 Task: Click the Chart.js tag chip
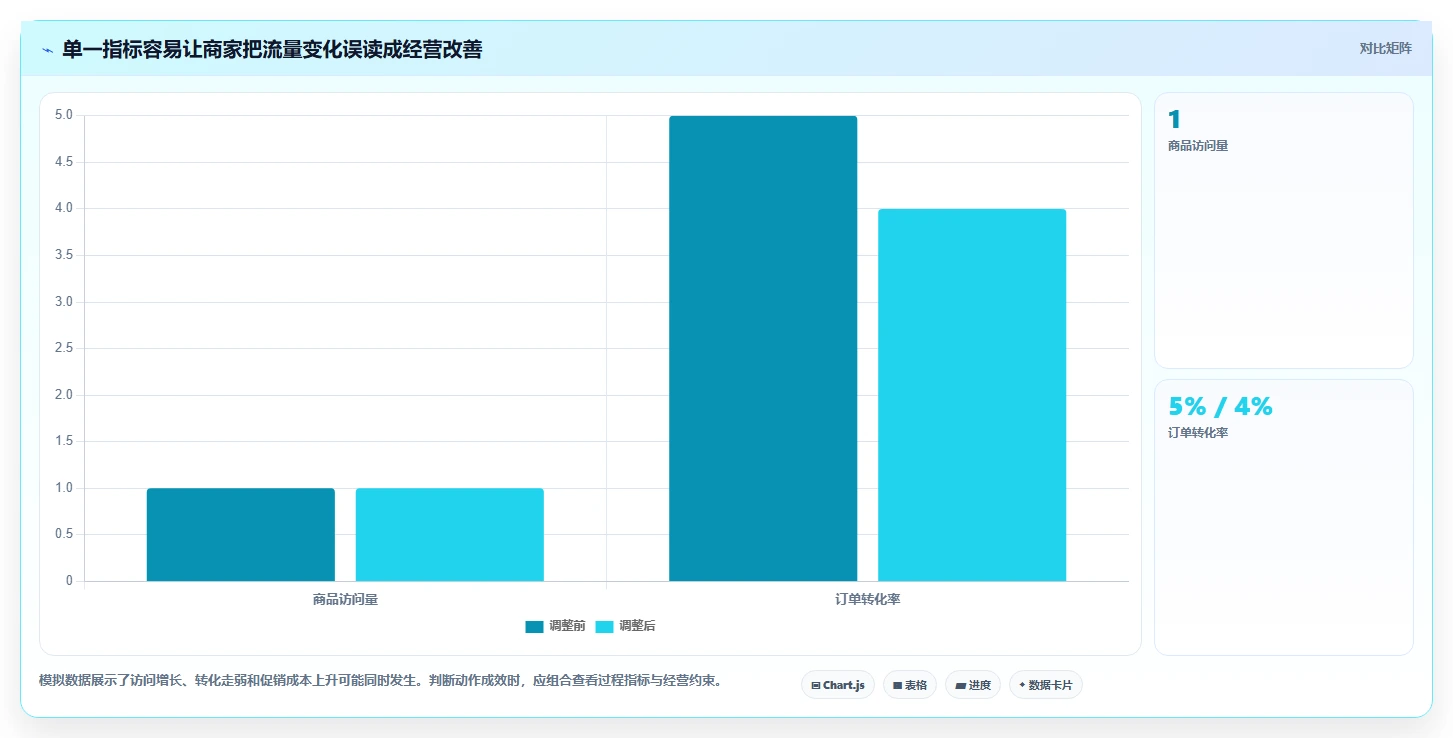[x=838, y=685]
